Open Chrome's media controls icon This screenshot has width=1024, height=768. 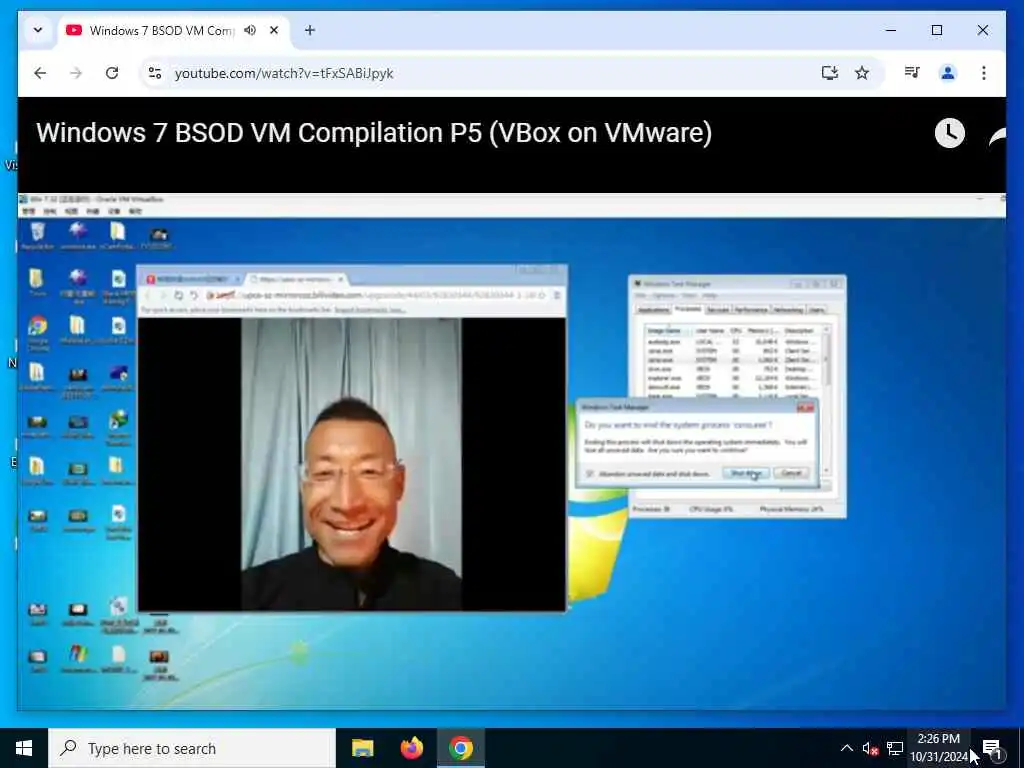click(912, 73)
